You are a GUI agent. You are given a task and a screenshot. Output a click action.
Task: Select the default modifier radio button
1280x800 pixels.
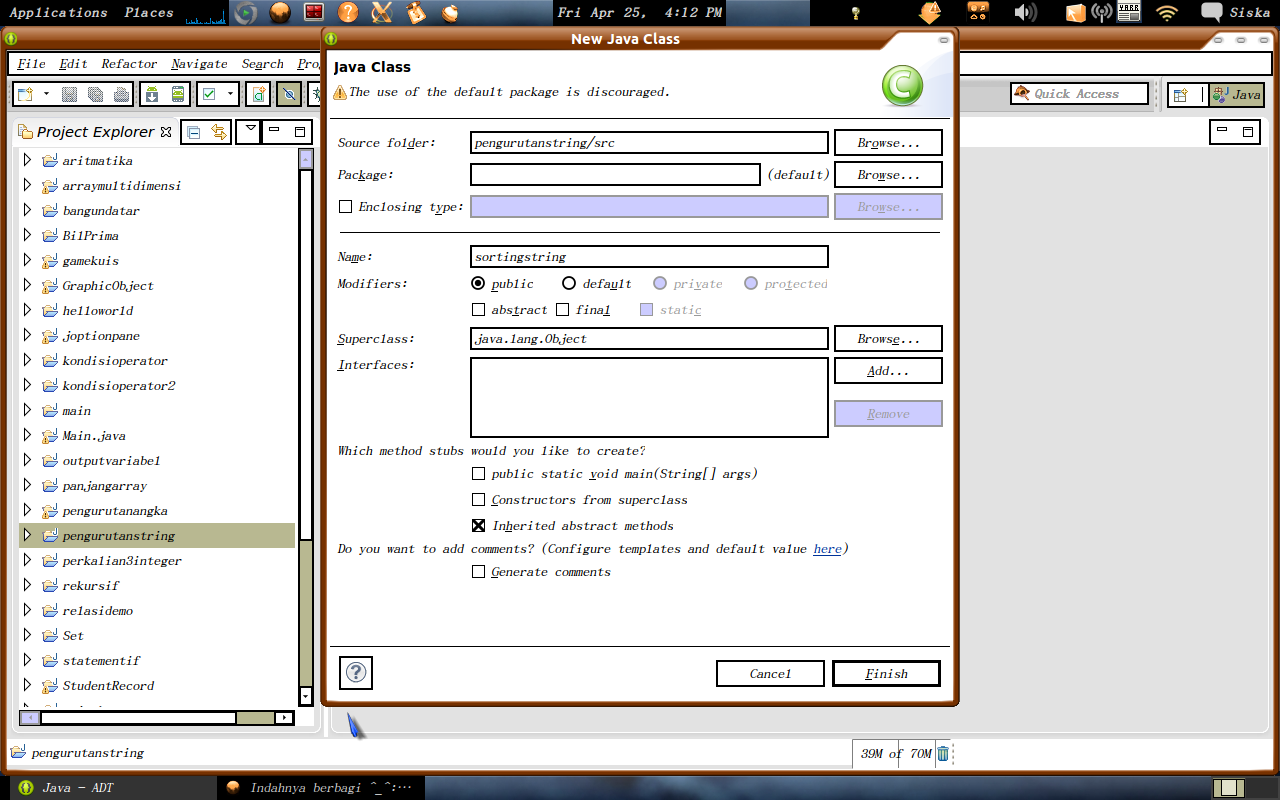click(568, 283)
